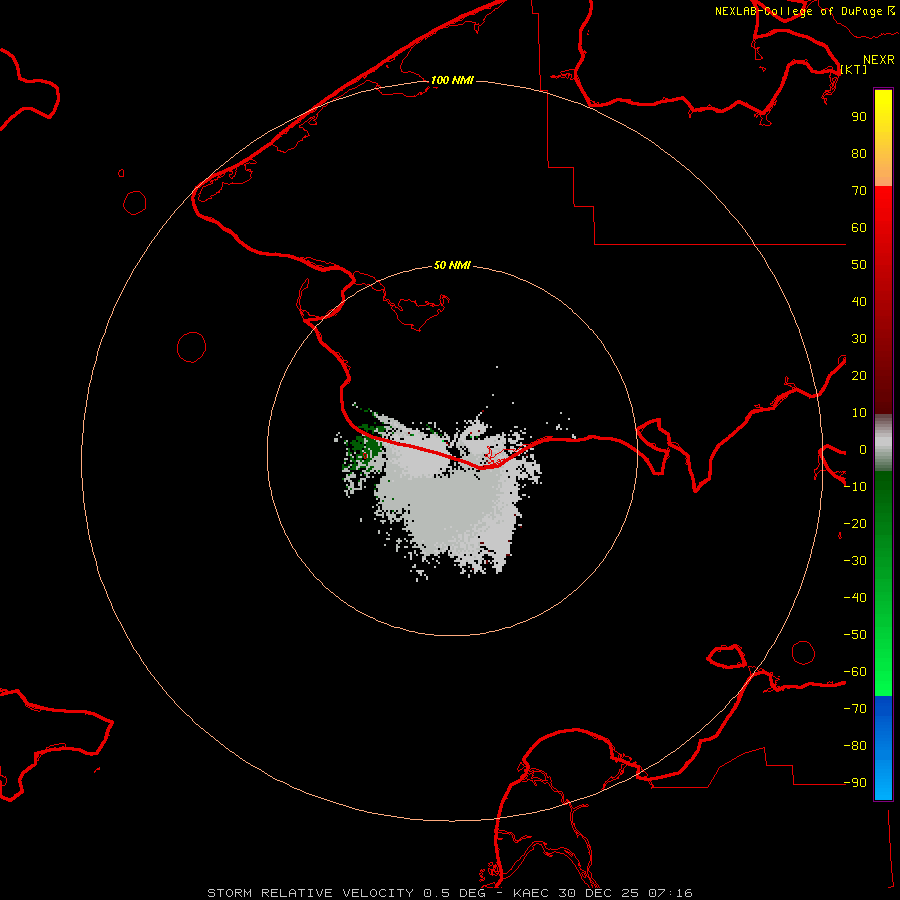Click the 50 NMI range ring label

tap(452, 265)
